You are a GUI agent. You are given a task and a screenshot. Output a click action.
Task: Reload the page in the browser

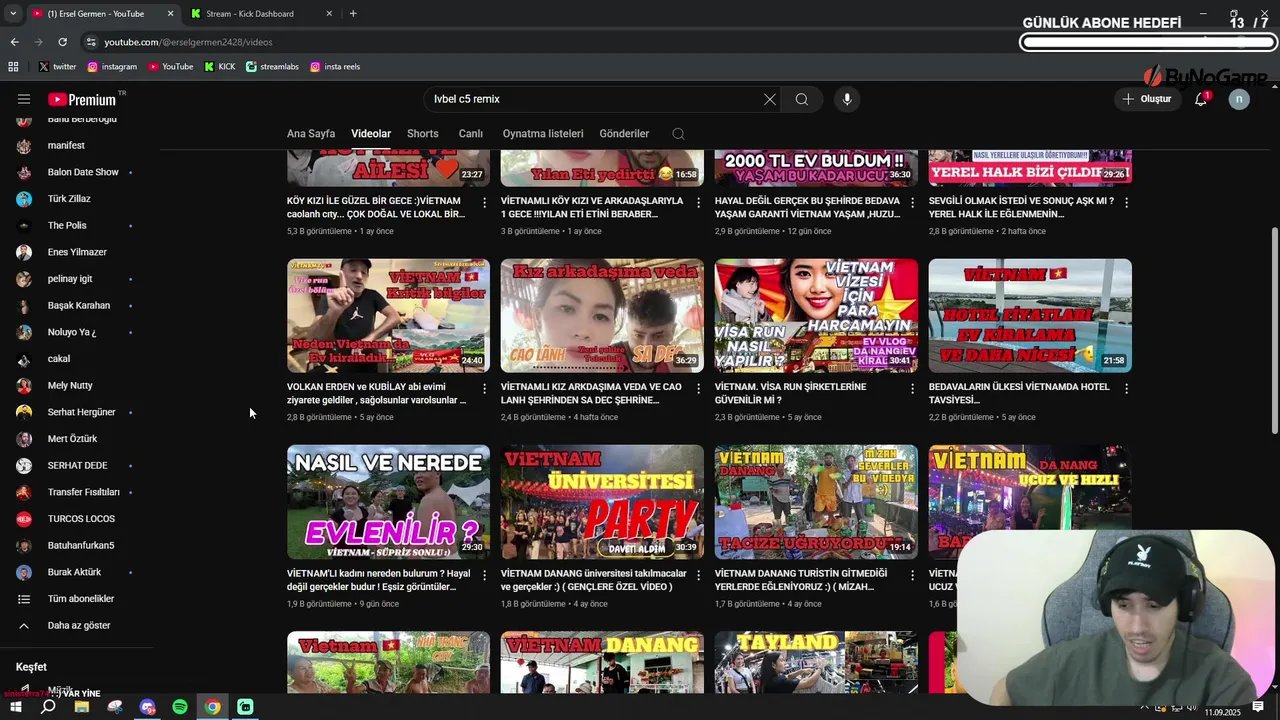point(62,42)
